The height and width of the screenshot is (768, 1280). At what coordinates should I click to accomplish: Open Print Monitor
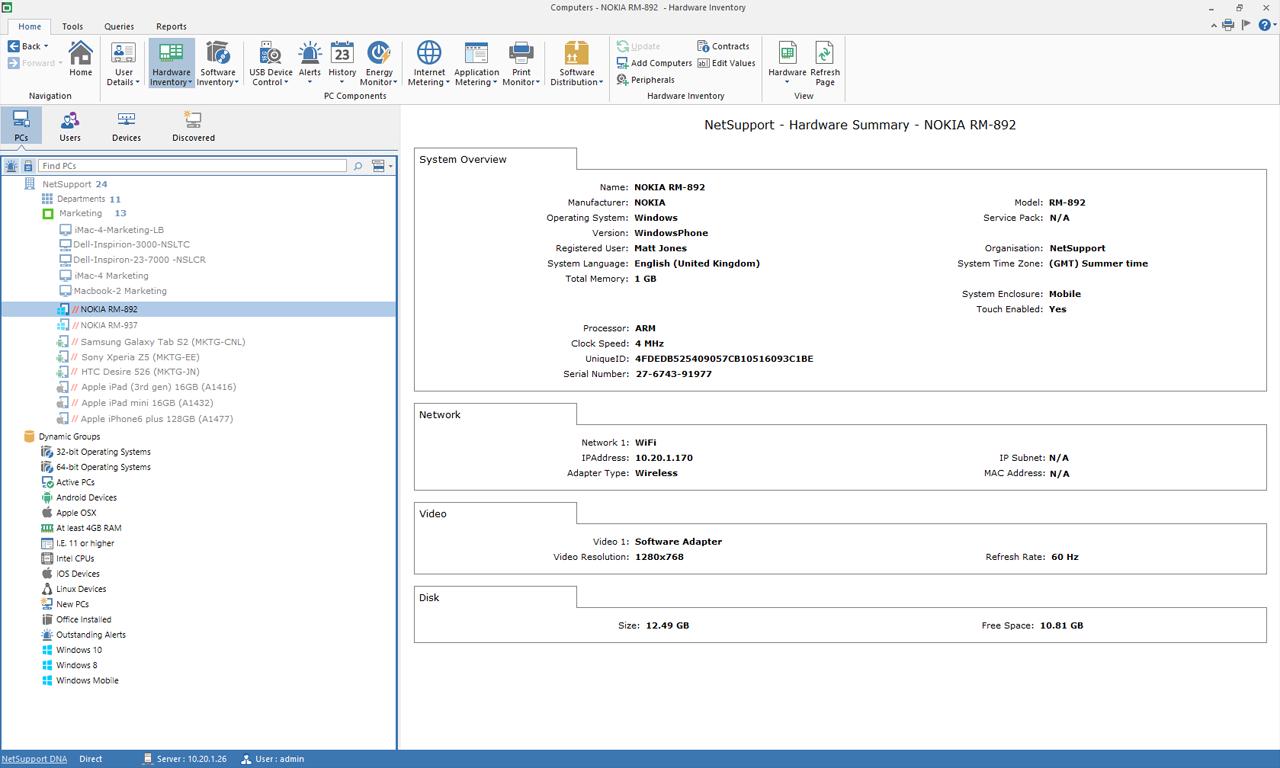521,63
